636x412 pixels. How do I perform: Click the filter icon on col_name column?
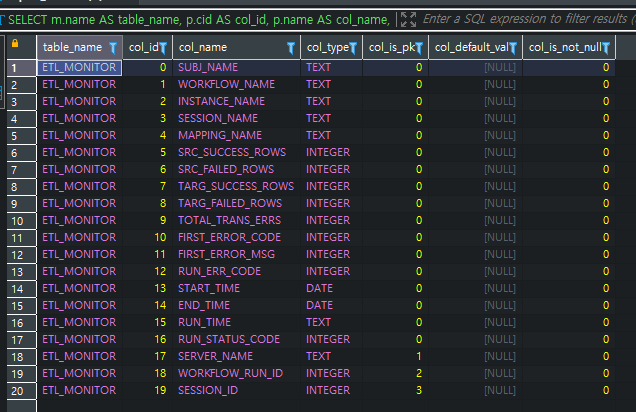(291, 48)
